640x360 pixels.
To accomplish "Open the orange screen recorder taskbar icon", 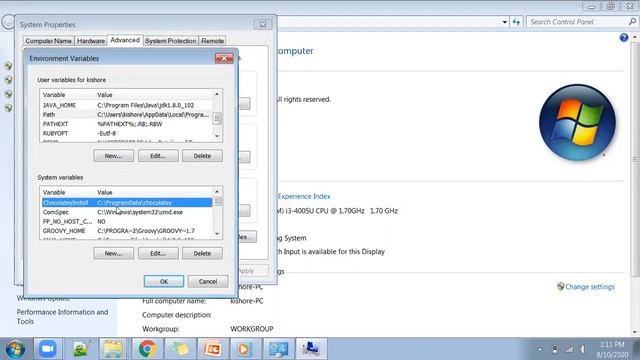I will 213,349.
